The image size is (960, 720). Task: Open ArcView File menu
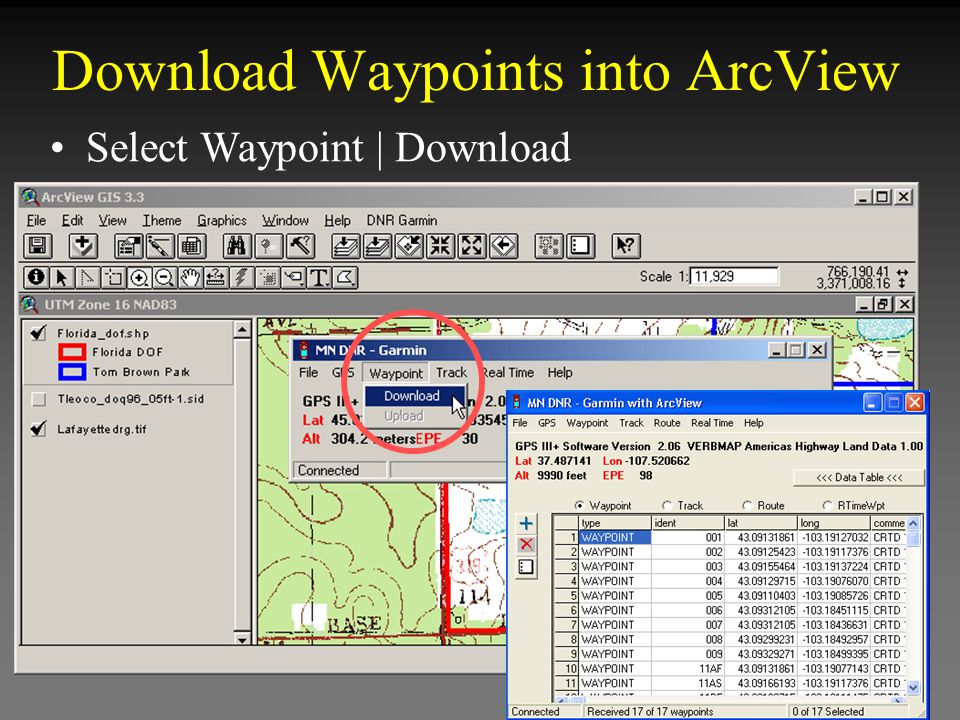pyautogui.click(x=36, y=220)
